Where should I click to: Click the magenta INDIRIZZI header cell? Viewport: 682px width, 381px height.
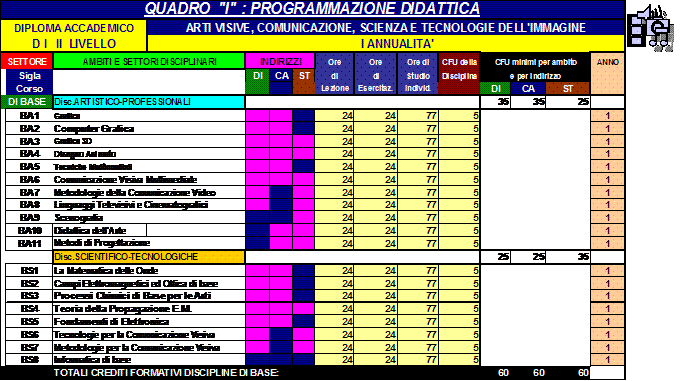click(281, 61)
